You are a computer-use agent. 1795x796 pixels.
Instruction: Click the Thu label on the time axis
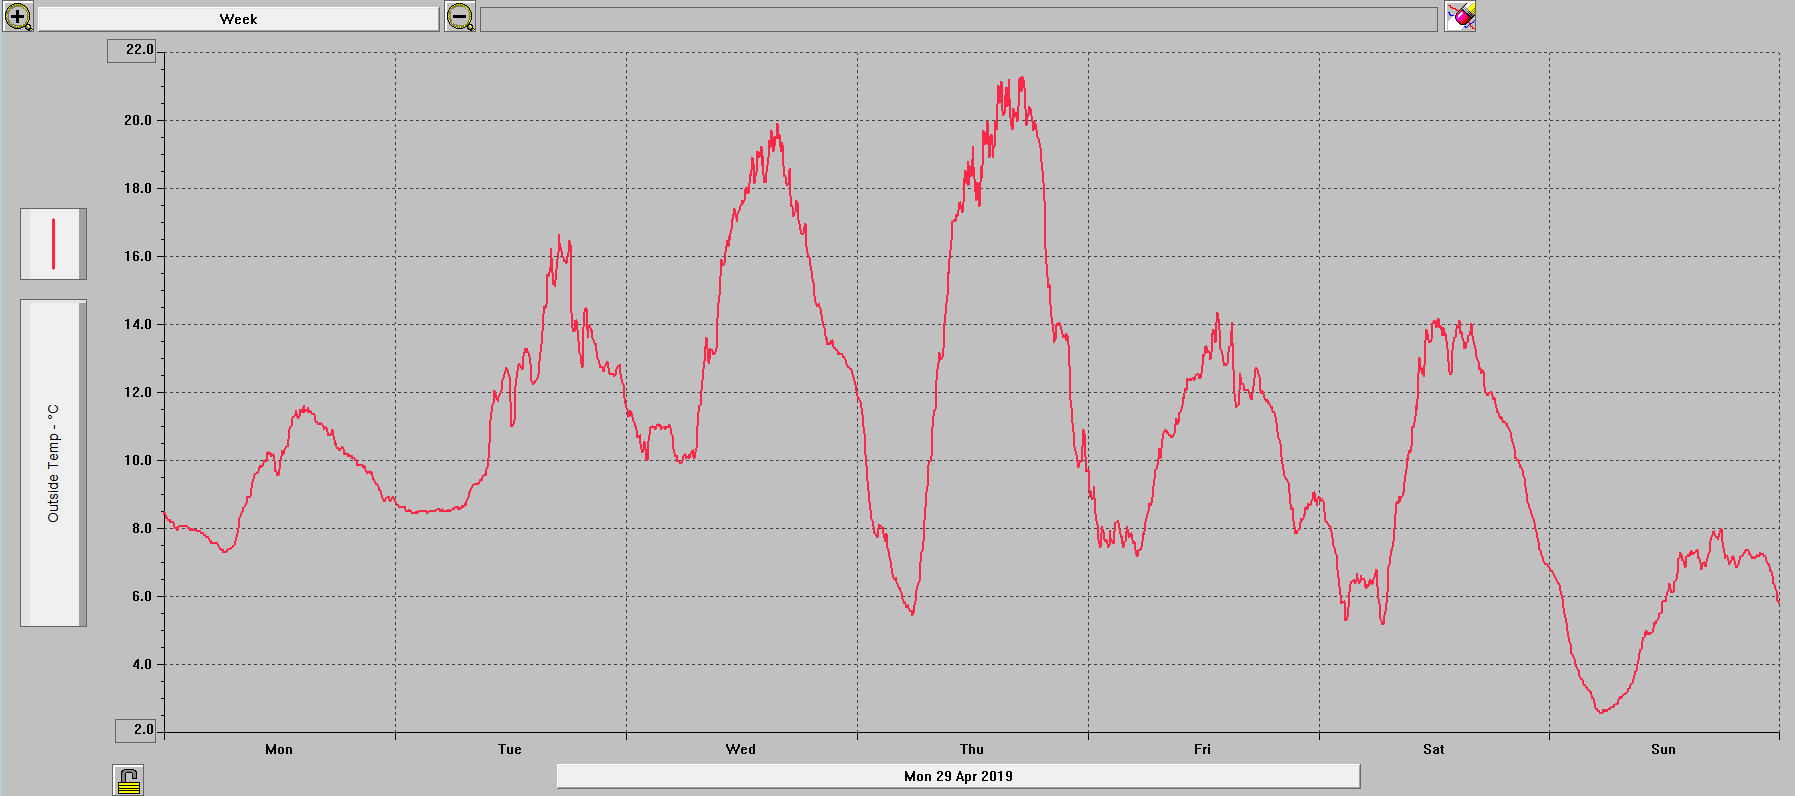pos(972,749)
